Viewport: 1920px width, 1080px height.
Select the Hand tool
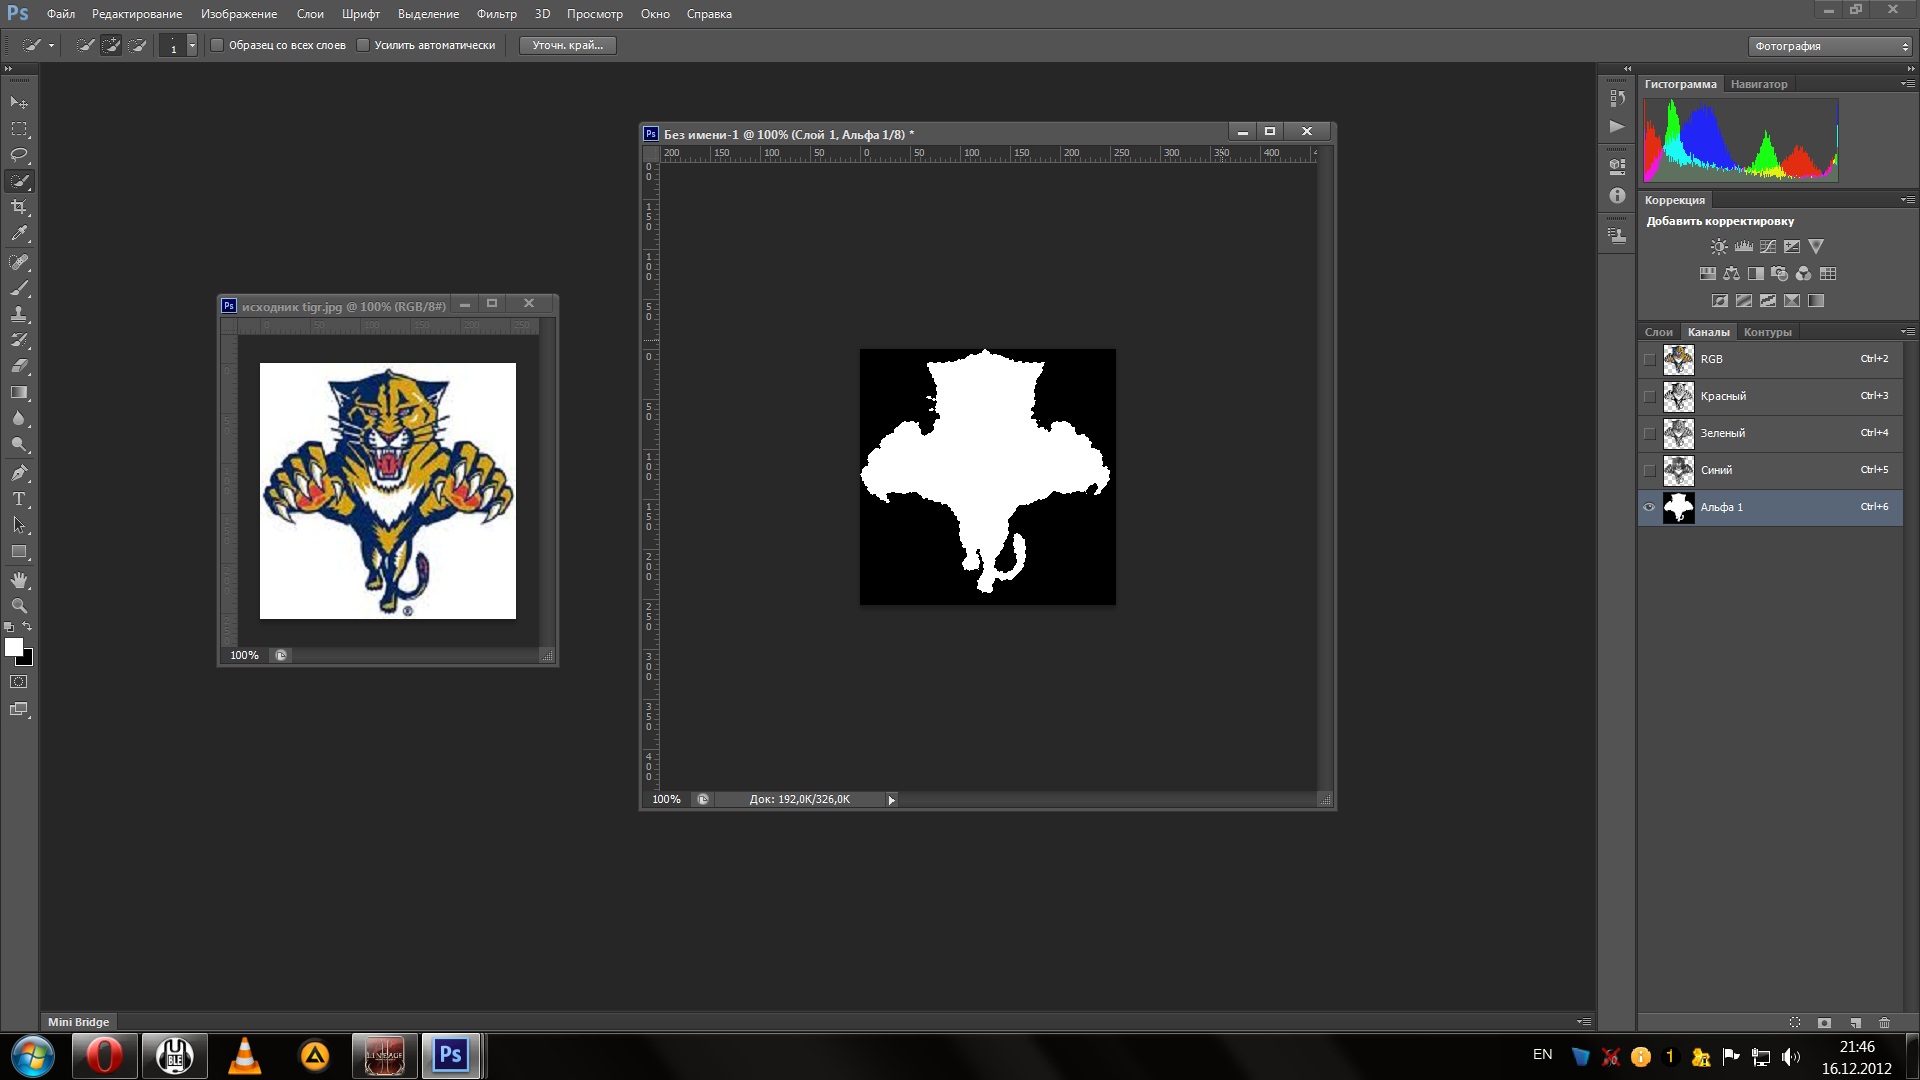pos(19,580)
